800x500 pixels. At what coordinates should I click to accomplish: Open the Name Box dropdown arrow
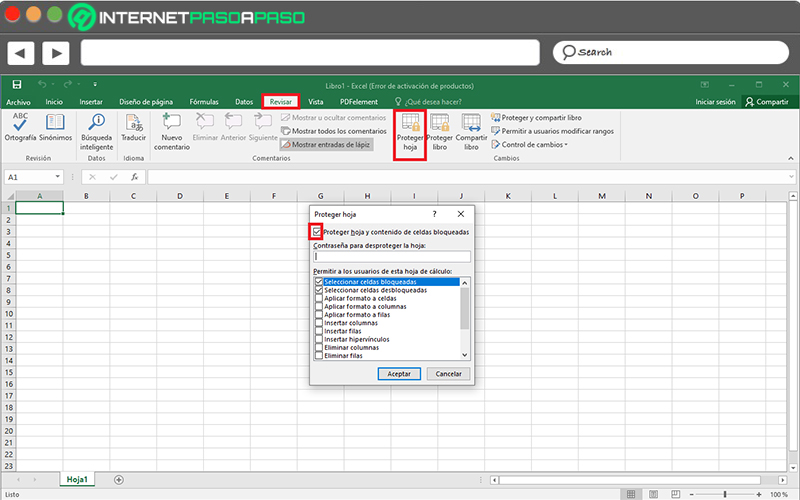point(57,177)
